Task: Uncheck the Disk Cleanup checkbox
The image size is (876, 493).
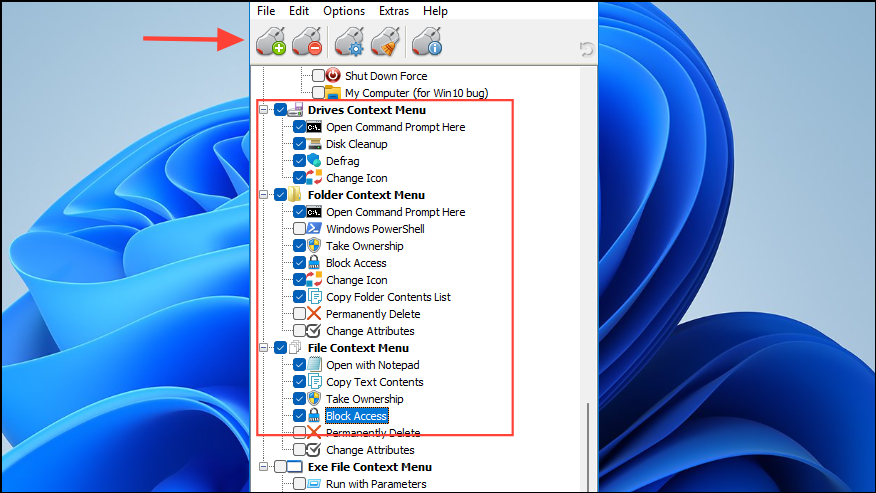Action: [x=299, y=144]
